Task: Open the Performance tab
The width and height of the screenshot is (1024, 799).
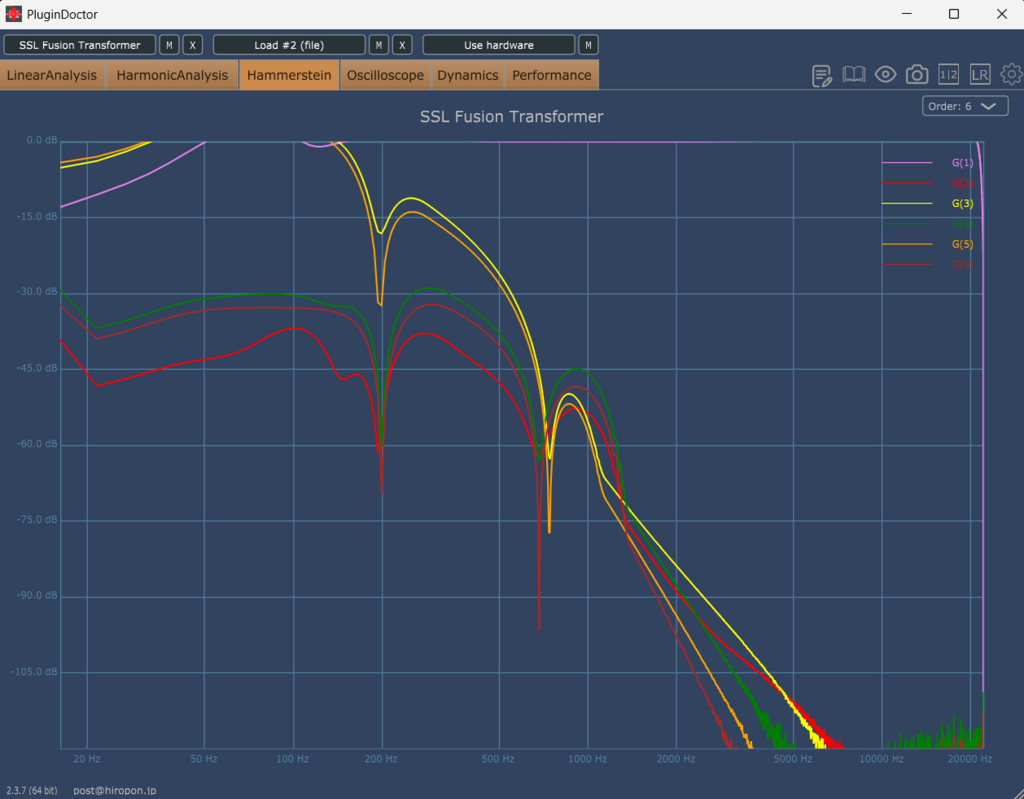Action: pos(552,75)
